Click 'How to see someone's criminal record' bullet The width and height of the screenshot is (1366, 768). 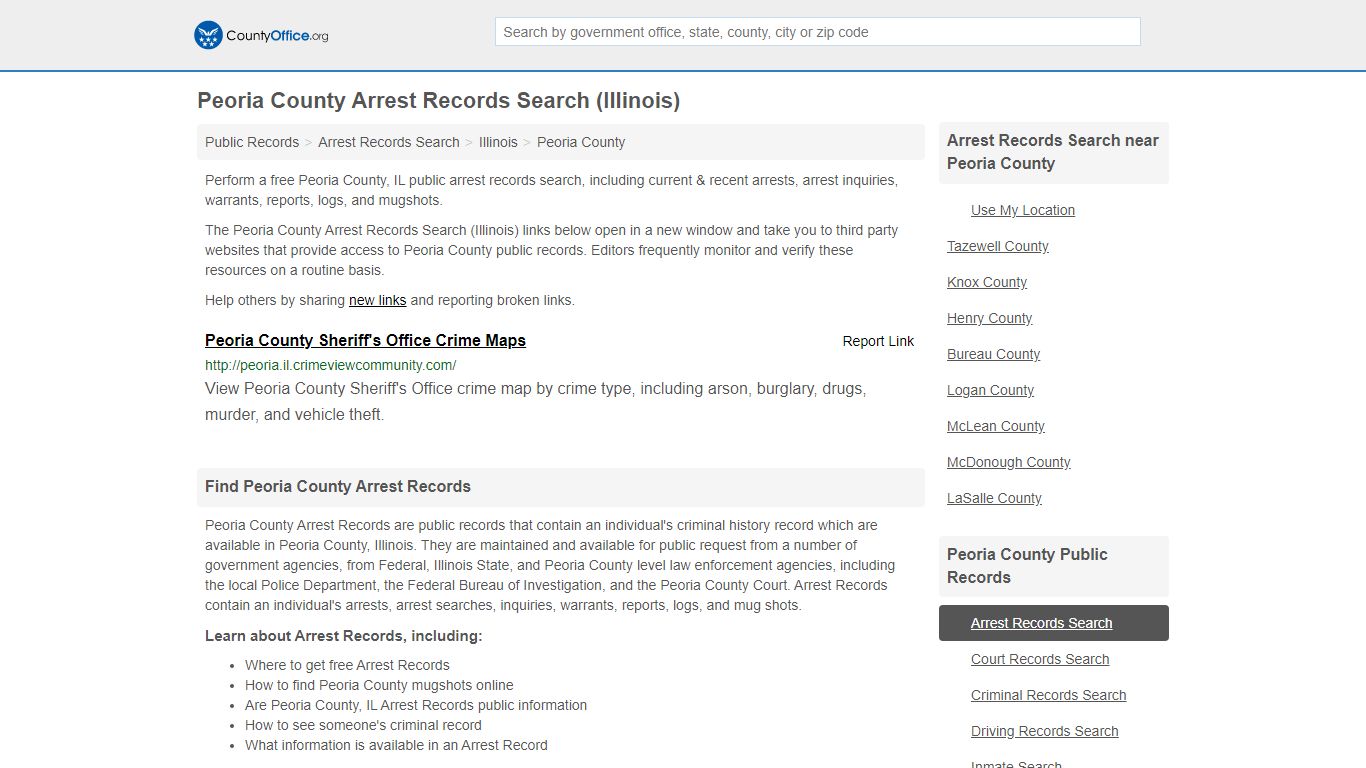363,725
